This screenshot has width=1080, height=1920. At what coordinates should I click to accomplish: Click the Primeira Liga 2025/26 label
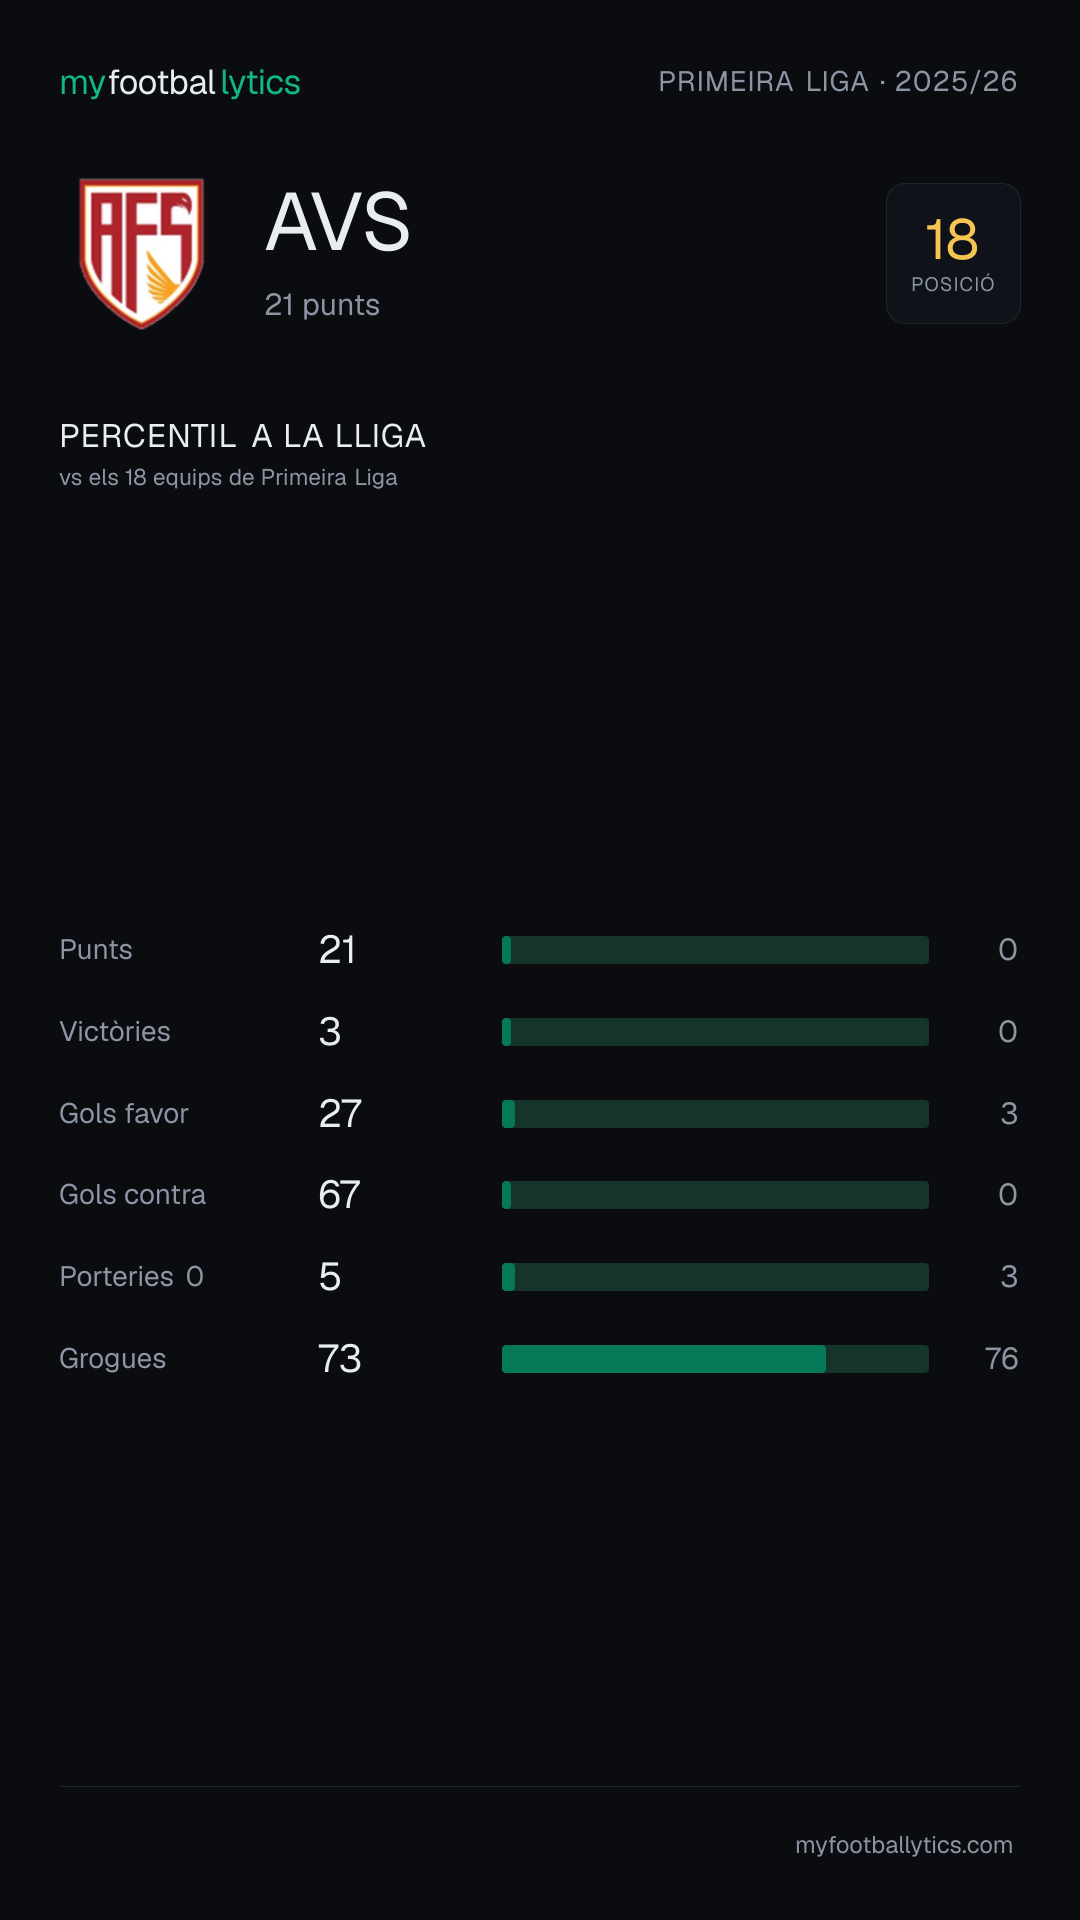(838, 81)
